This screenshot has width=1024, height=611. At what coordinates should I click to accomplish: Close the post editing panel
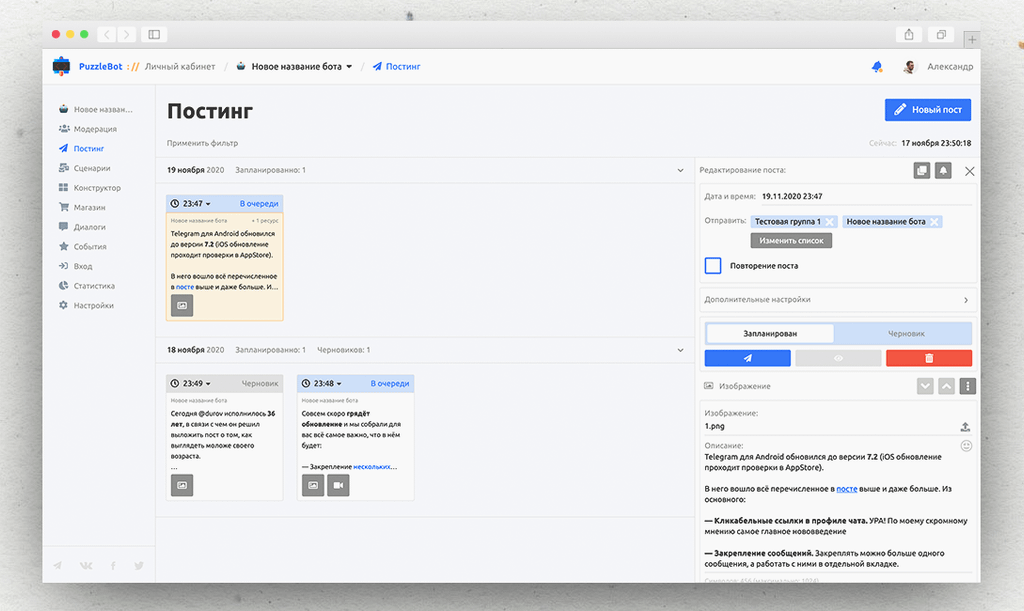coord(970,171)
